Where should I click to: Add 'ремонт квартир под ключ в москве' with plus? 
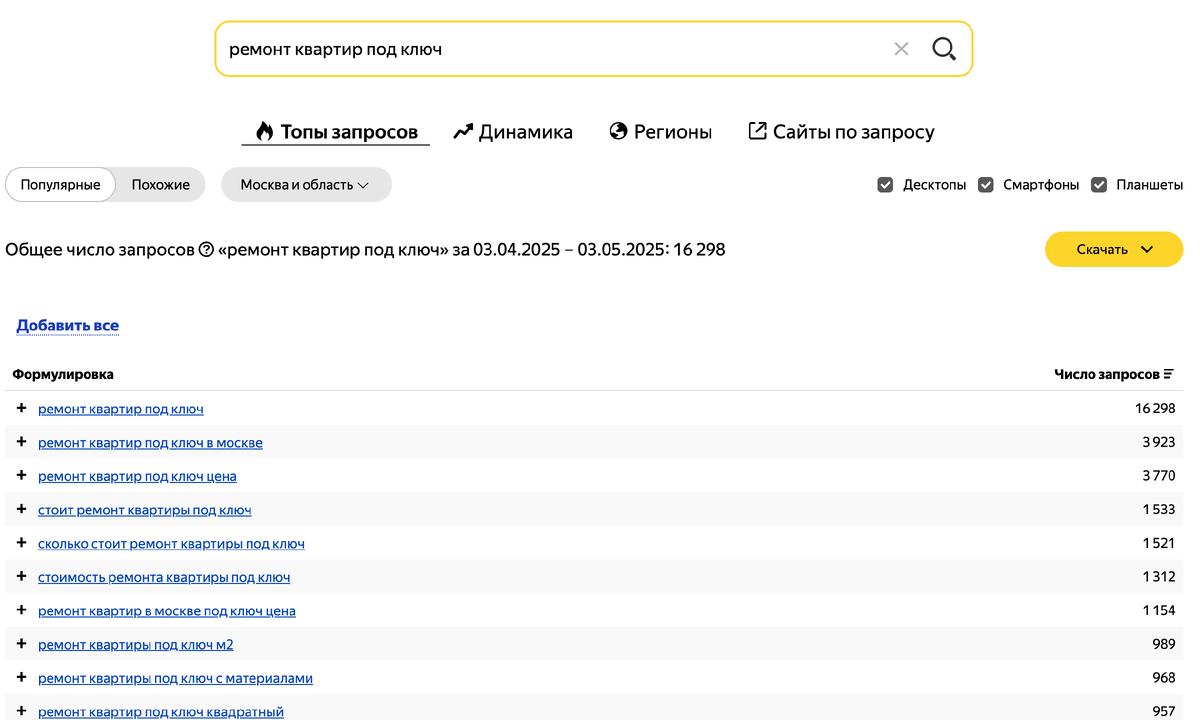(x=21, y=442)
